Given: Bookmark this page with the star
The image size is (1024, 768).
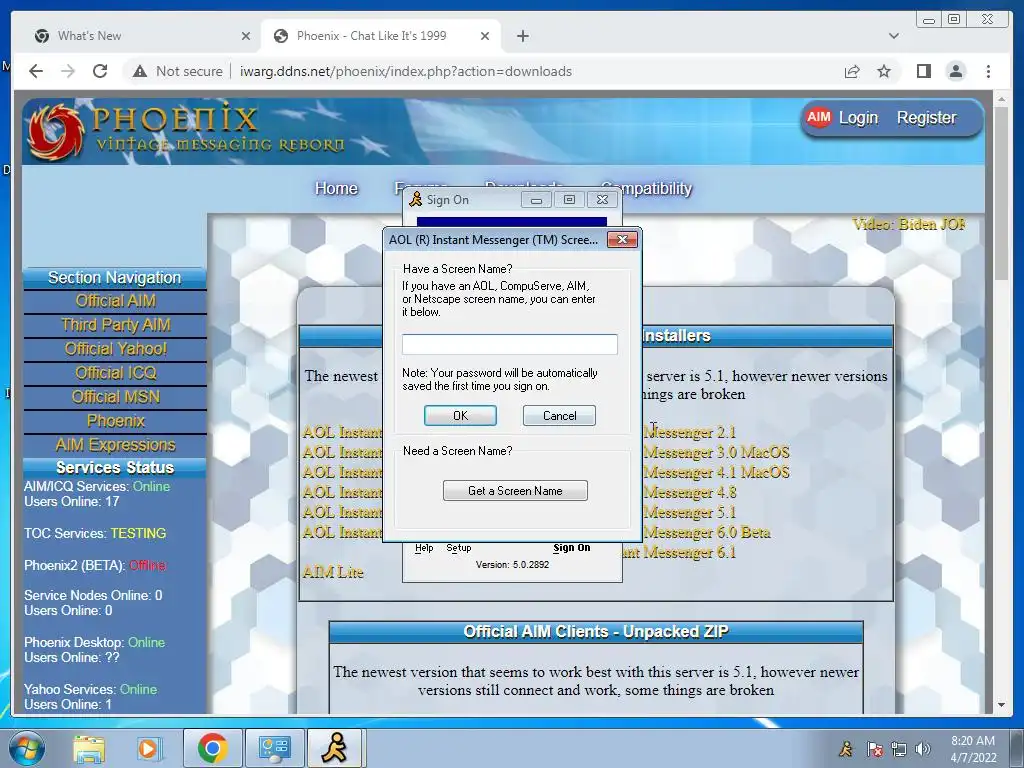Looking at the screenshot, I should 884,71.
